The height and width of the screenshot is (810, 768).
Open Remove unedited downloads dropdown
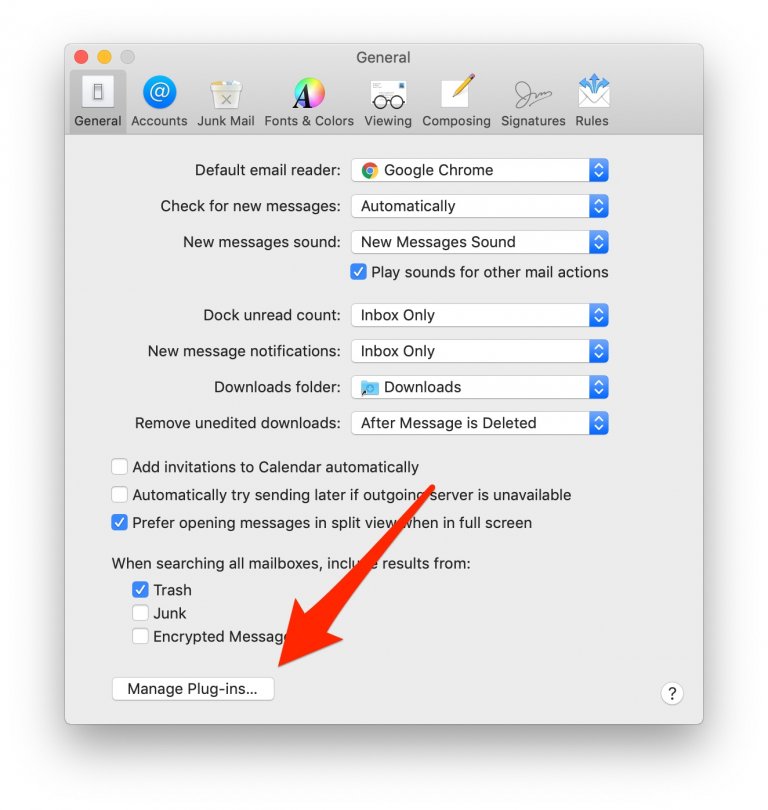click(480, 423)
